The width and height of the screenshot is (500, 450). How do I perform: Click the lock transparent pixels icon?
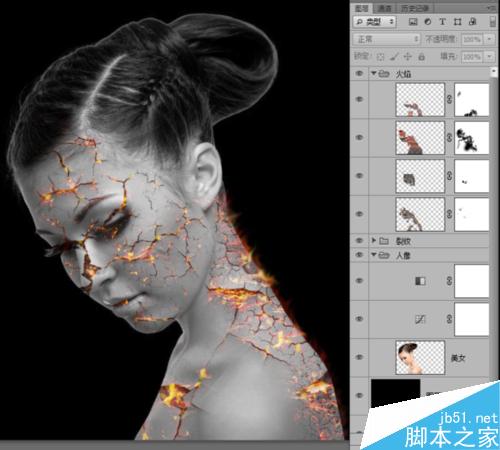[x=380, y=57]
